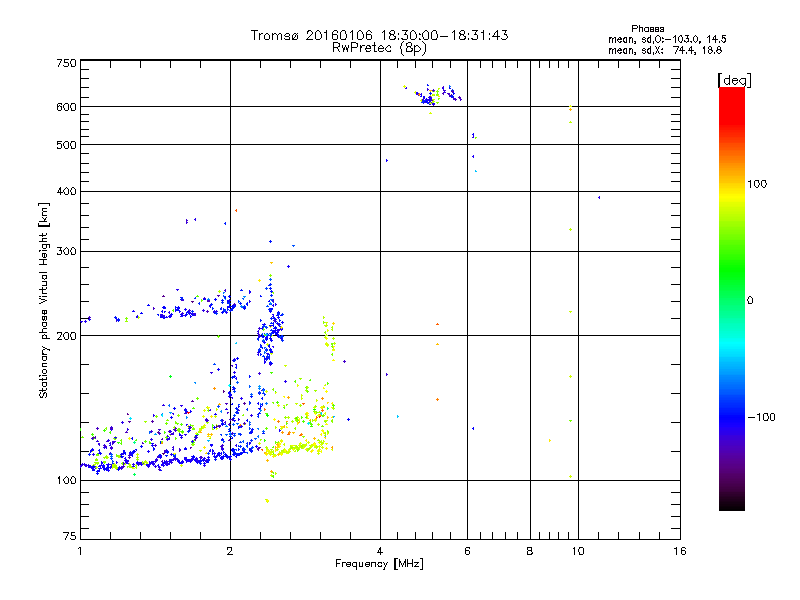Click the x-axis tick value '10'
The image size is (800, 600).
tap(578, 551)
